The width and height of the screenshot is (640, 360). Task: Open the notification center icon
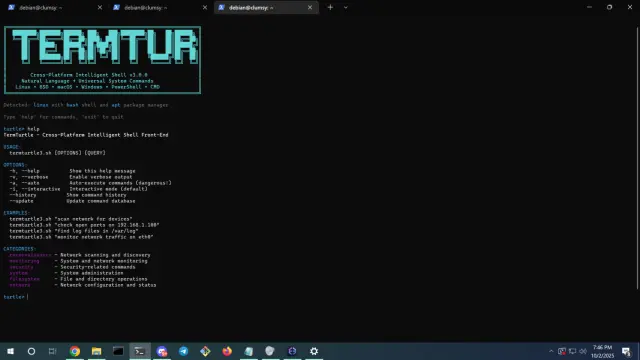(627, 351)
